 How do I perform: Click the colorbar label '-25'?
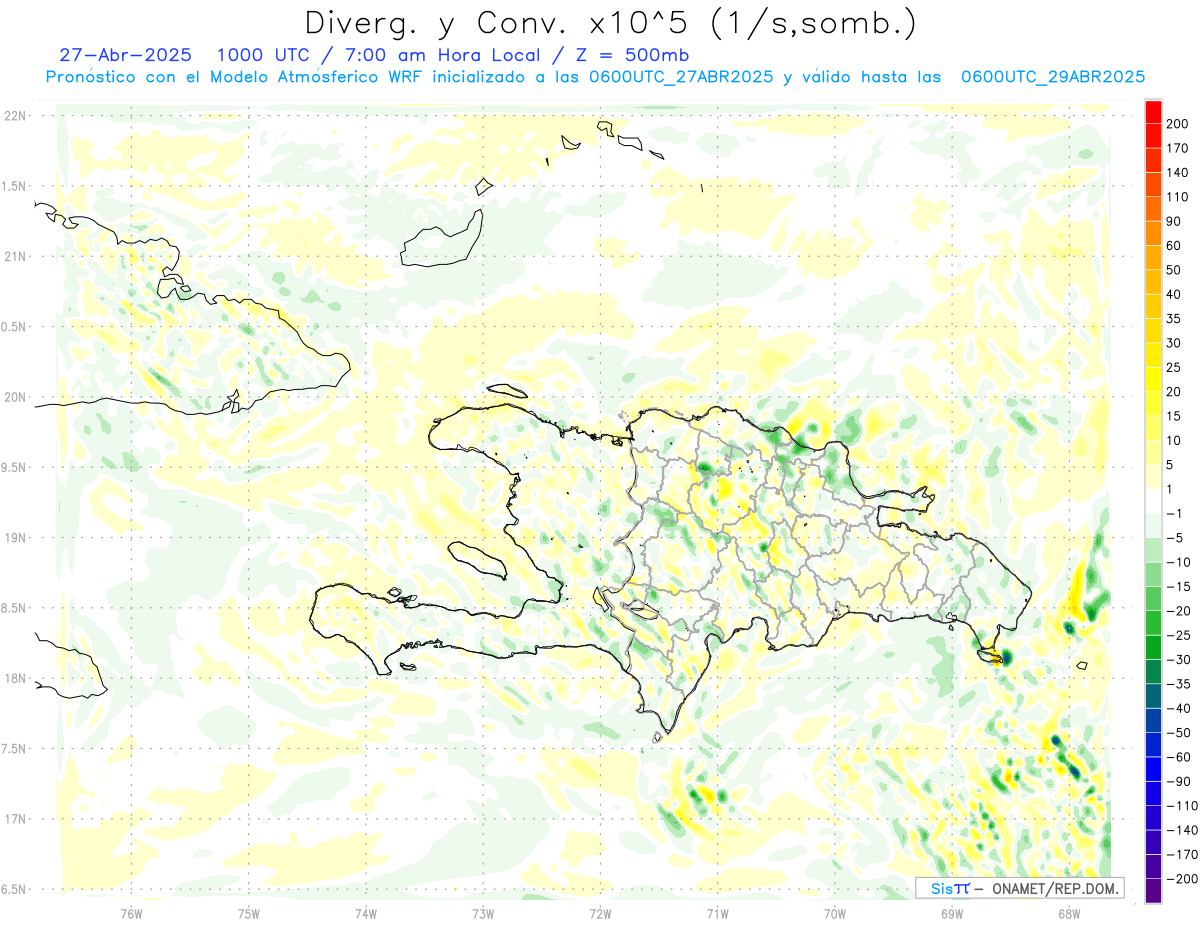(1177, 636)
